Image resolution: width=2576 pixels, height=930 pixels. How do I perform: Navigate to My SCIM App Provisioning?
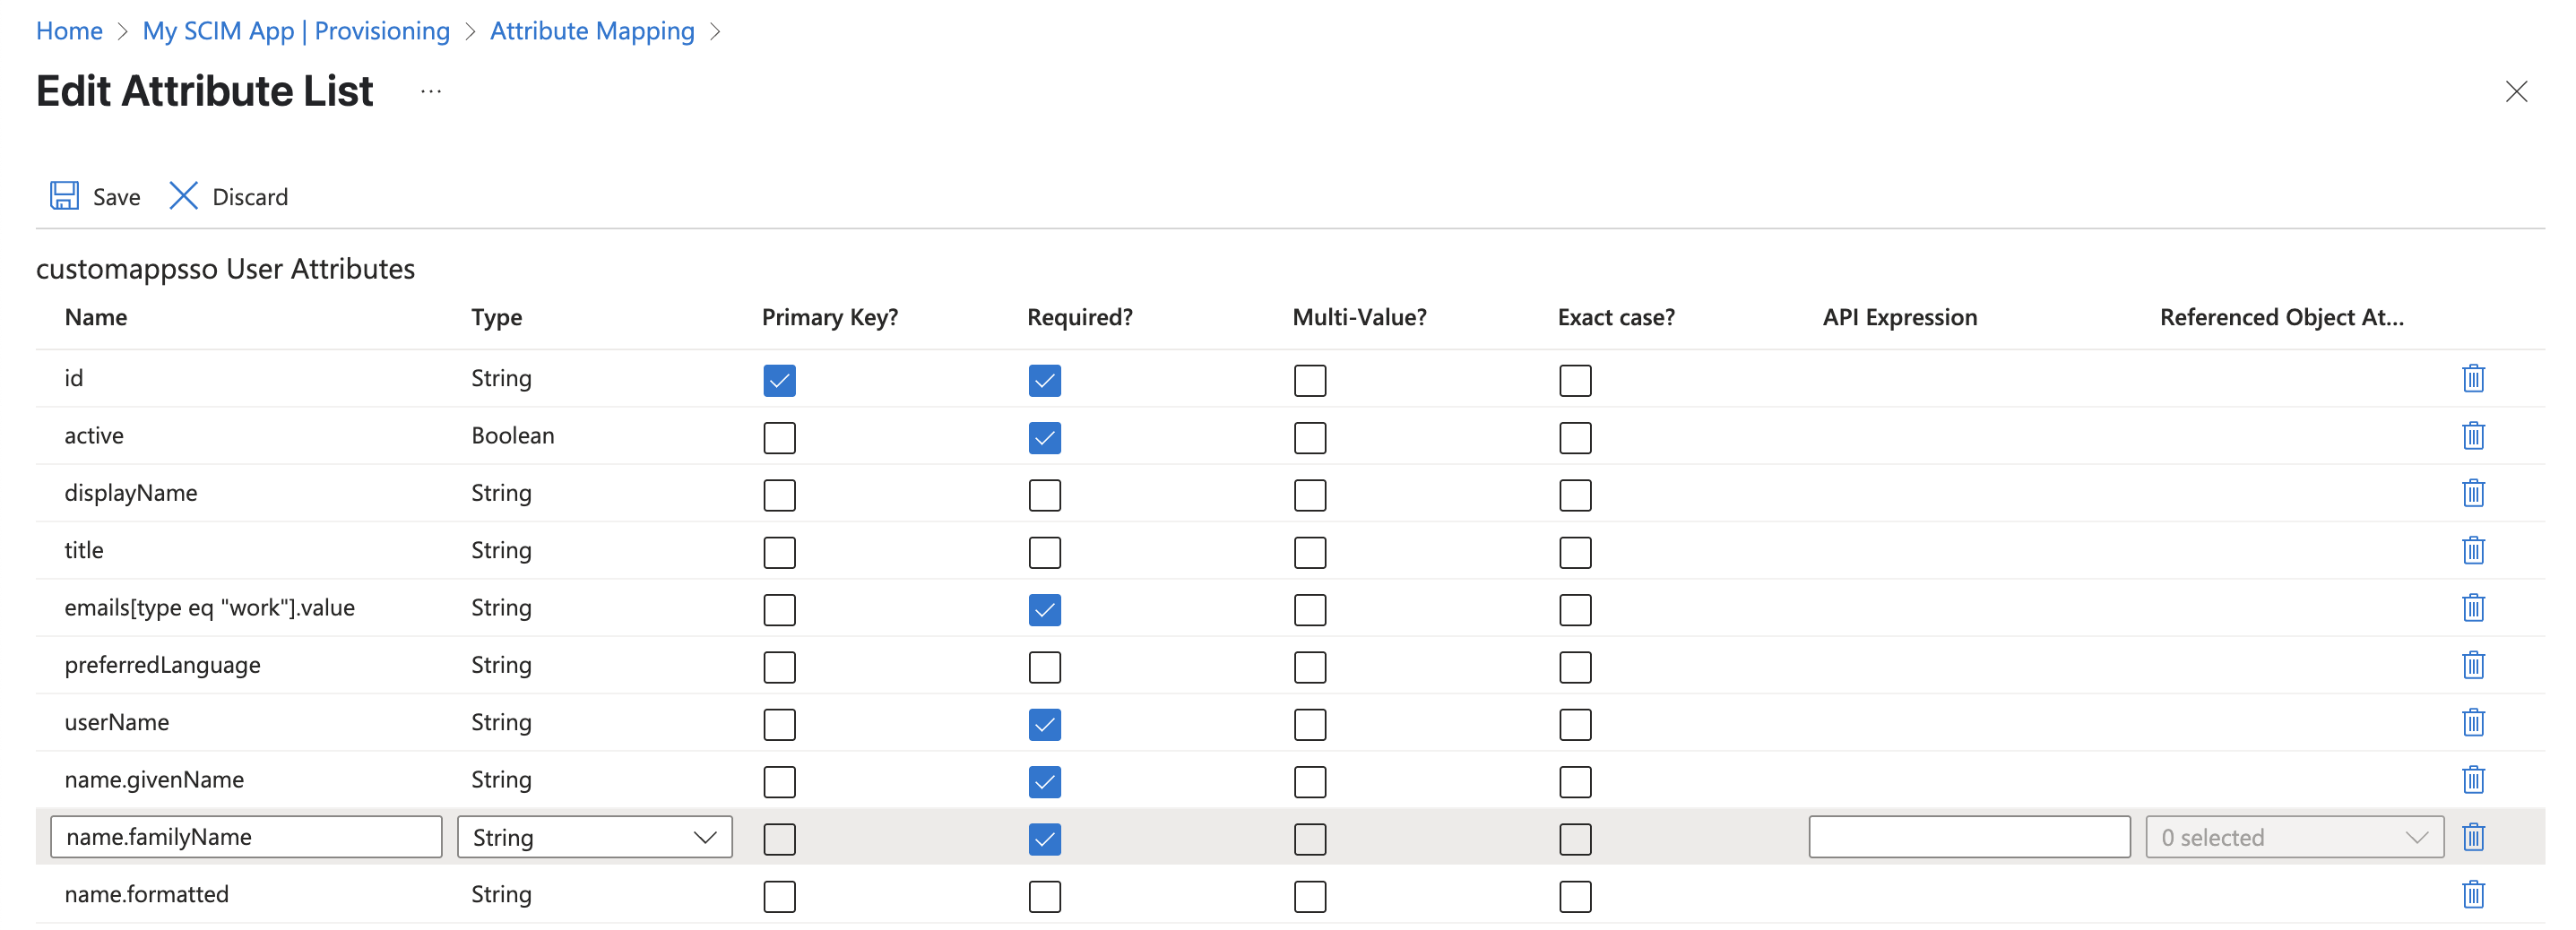(x=296, y=31)
